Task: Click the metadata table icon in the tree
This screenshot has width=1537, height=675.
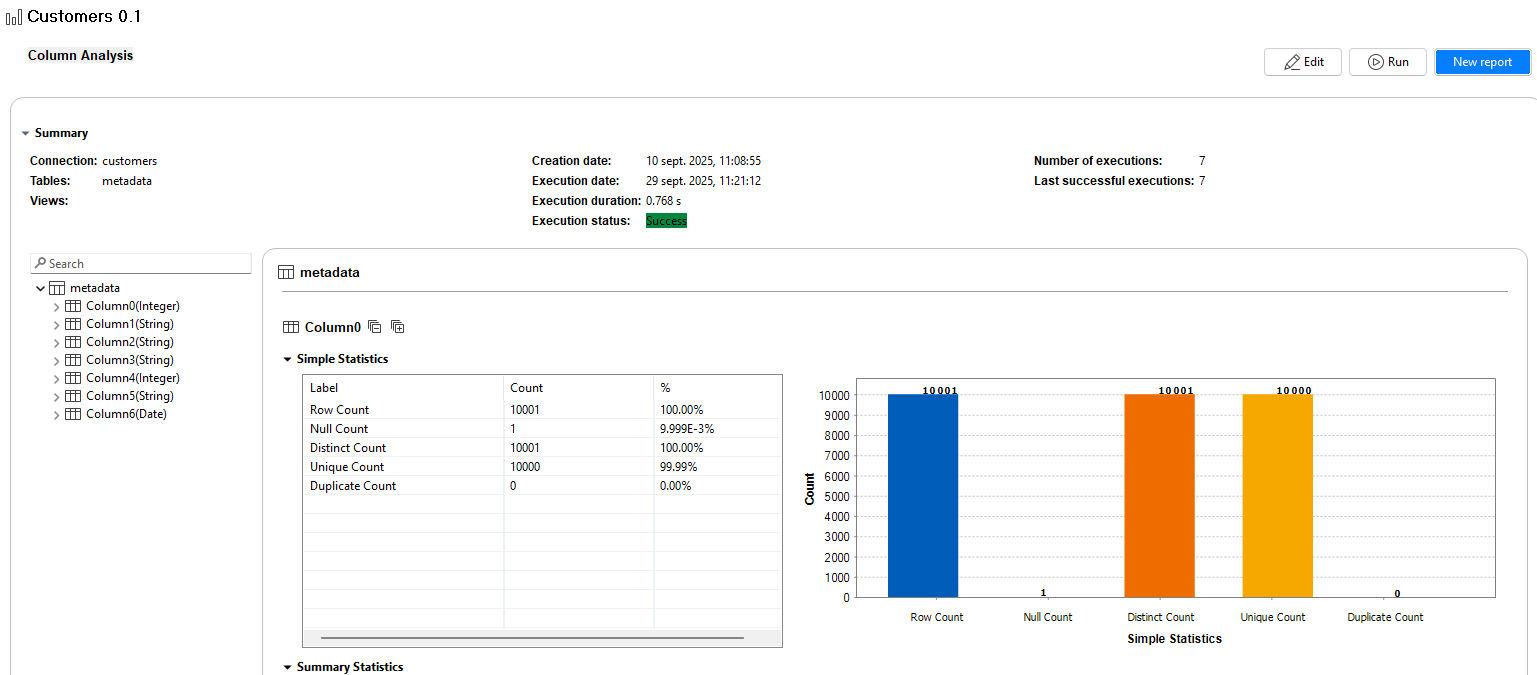Action: pyautogui.click(x=57, y=287)
